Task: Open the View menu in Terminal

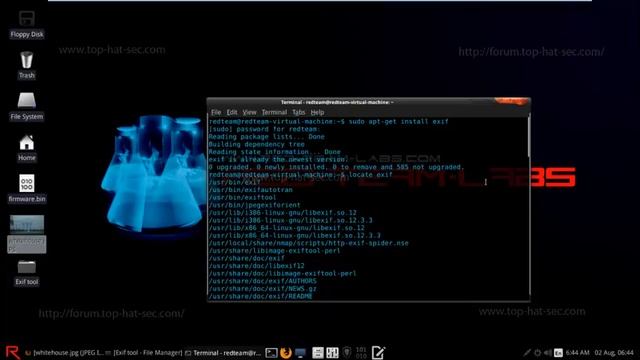Action: pyautogui.click(x=249, y=112)
